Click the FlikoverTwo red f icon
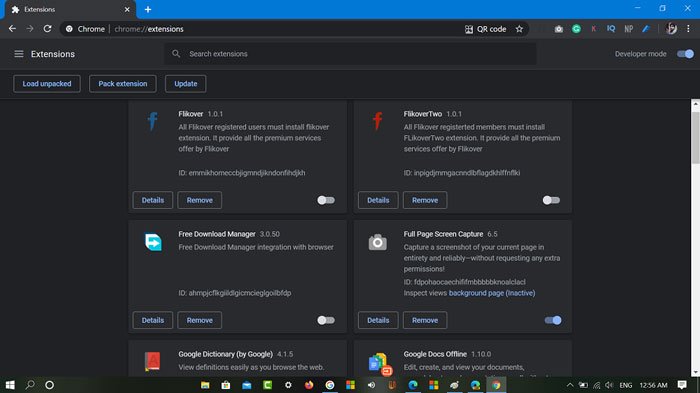The height and width of the screenshot is (393, 700). [378, 121]
